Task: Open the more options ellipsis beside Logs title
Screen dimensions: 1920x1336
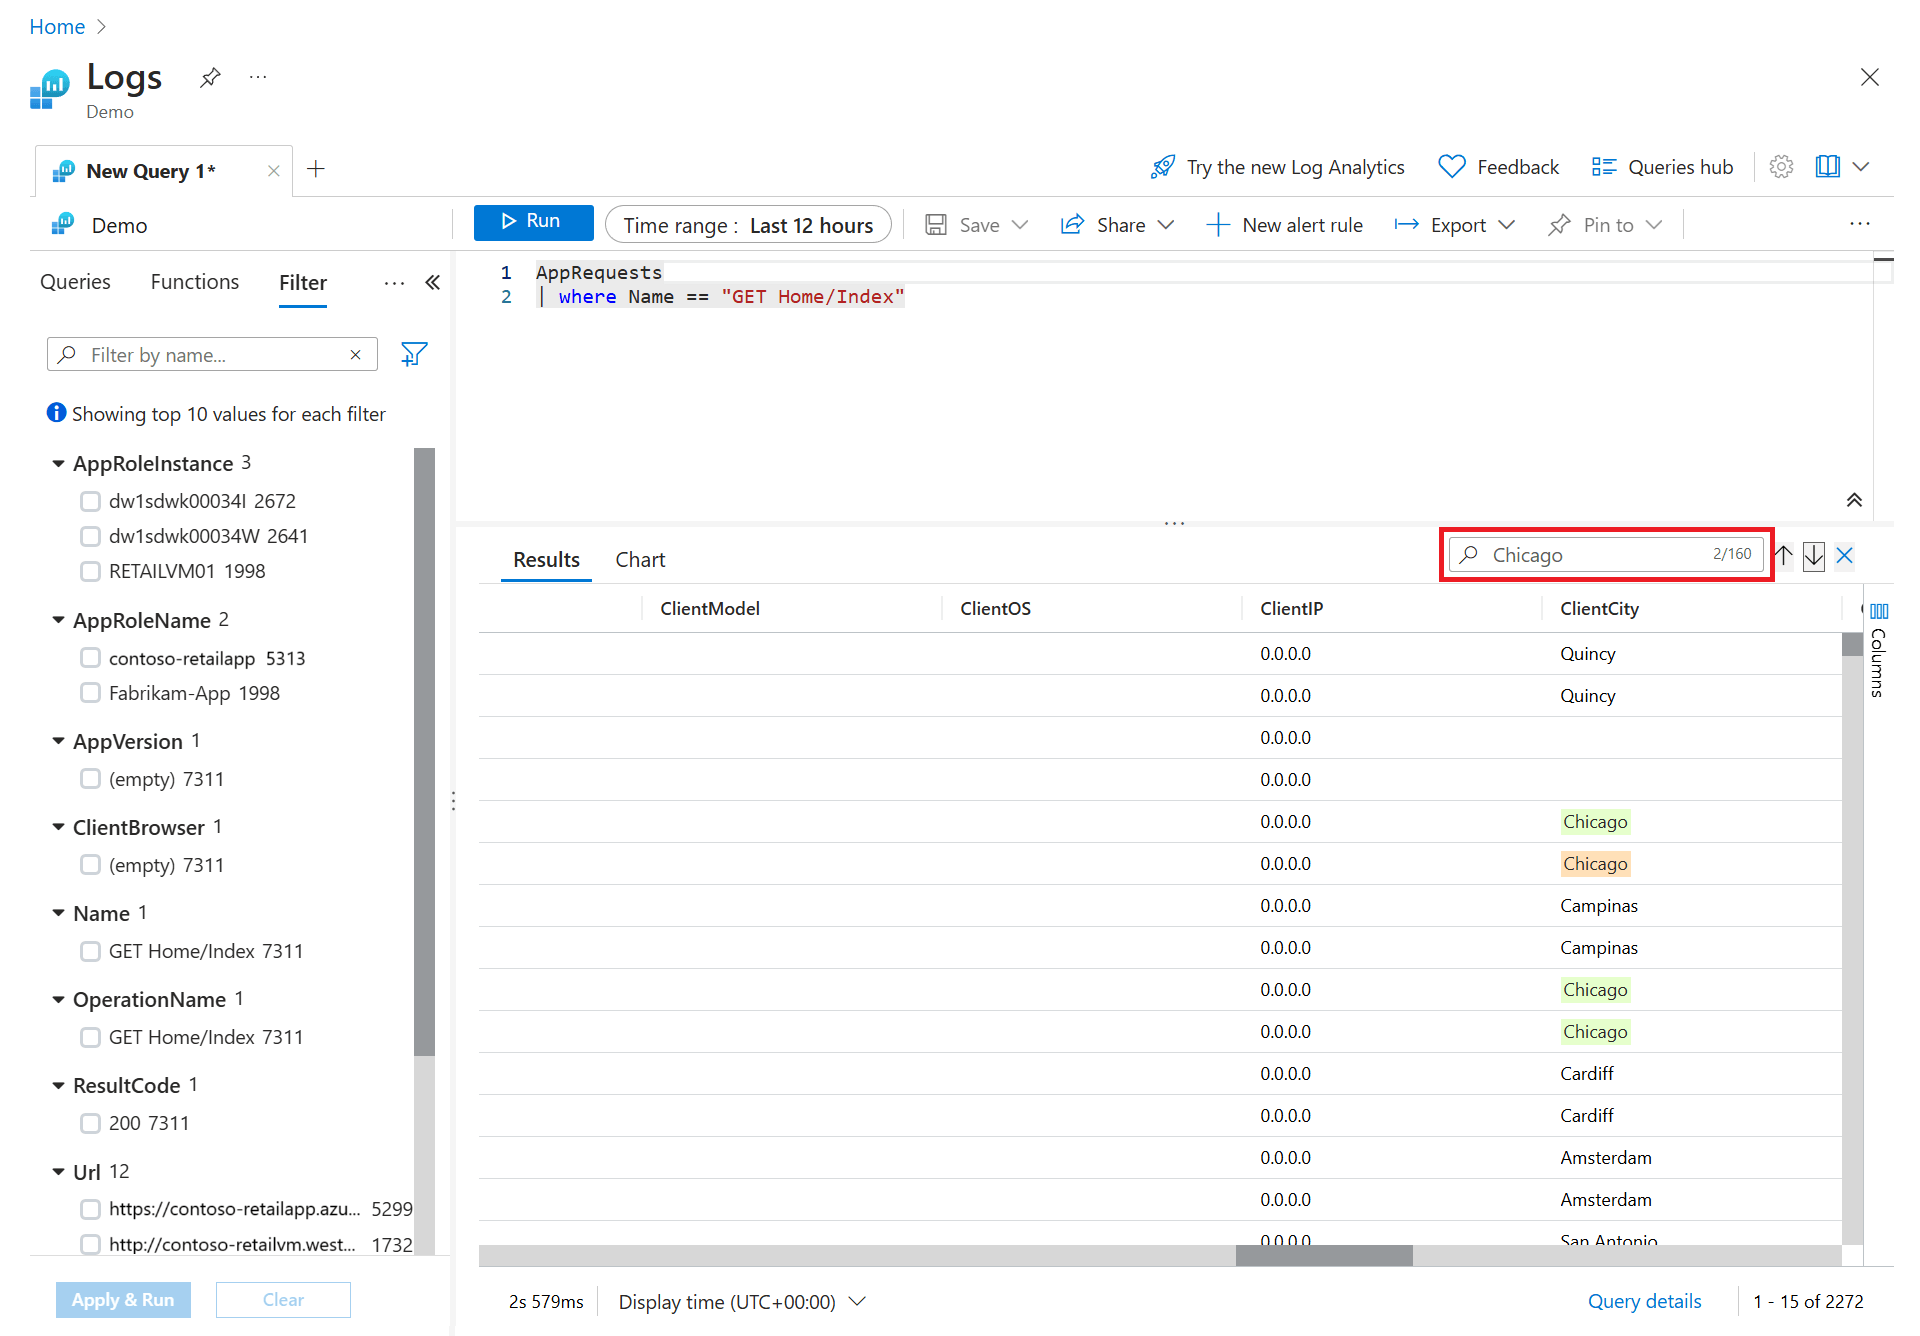Action: tap(258, 77)
